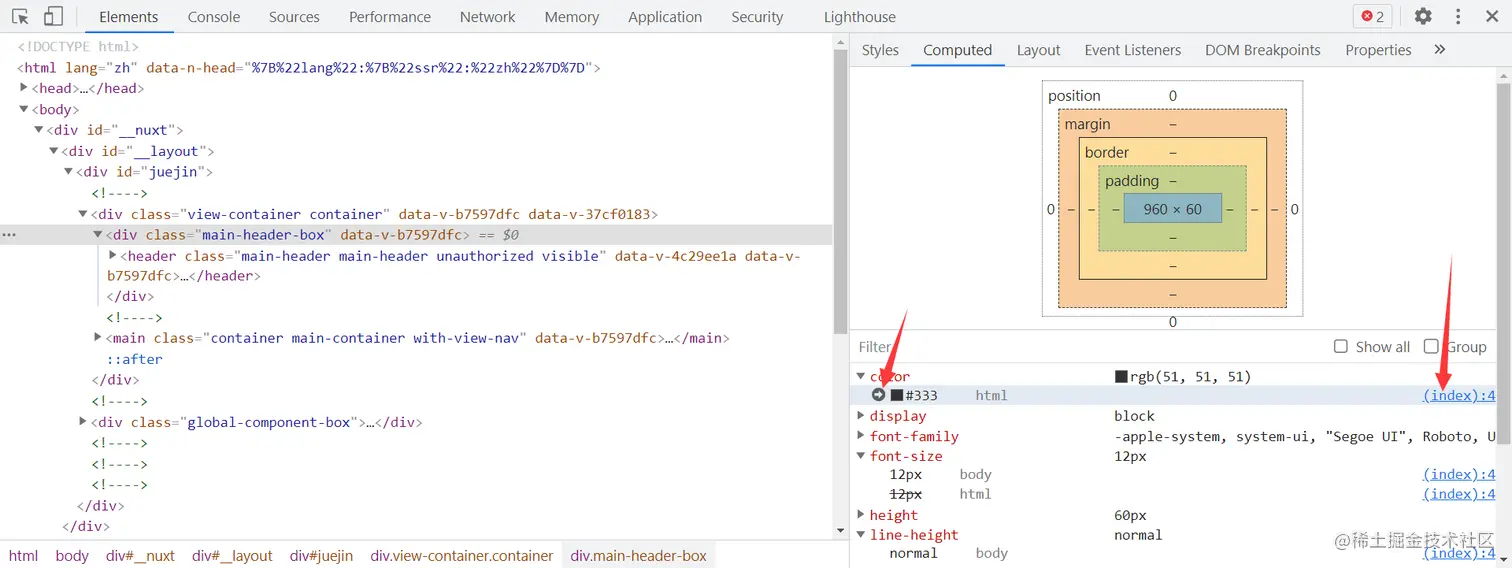Click the body breadcrumb
The width and height of the screenshot is (1512, 568).
[72, 556]
